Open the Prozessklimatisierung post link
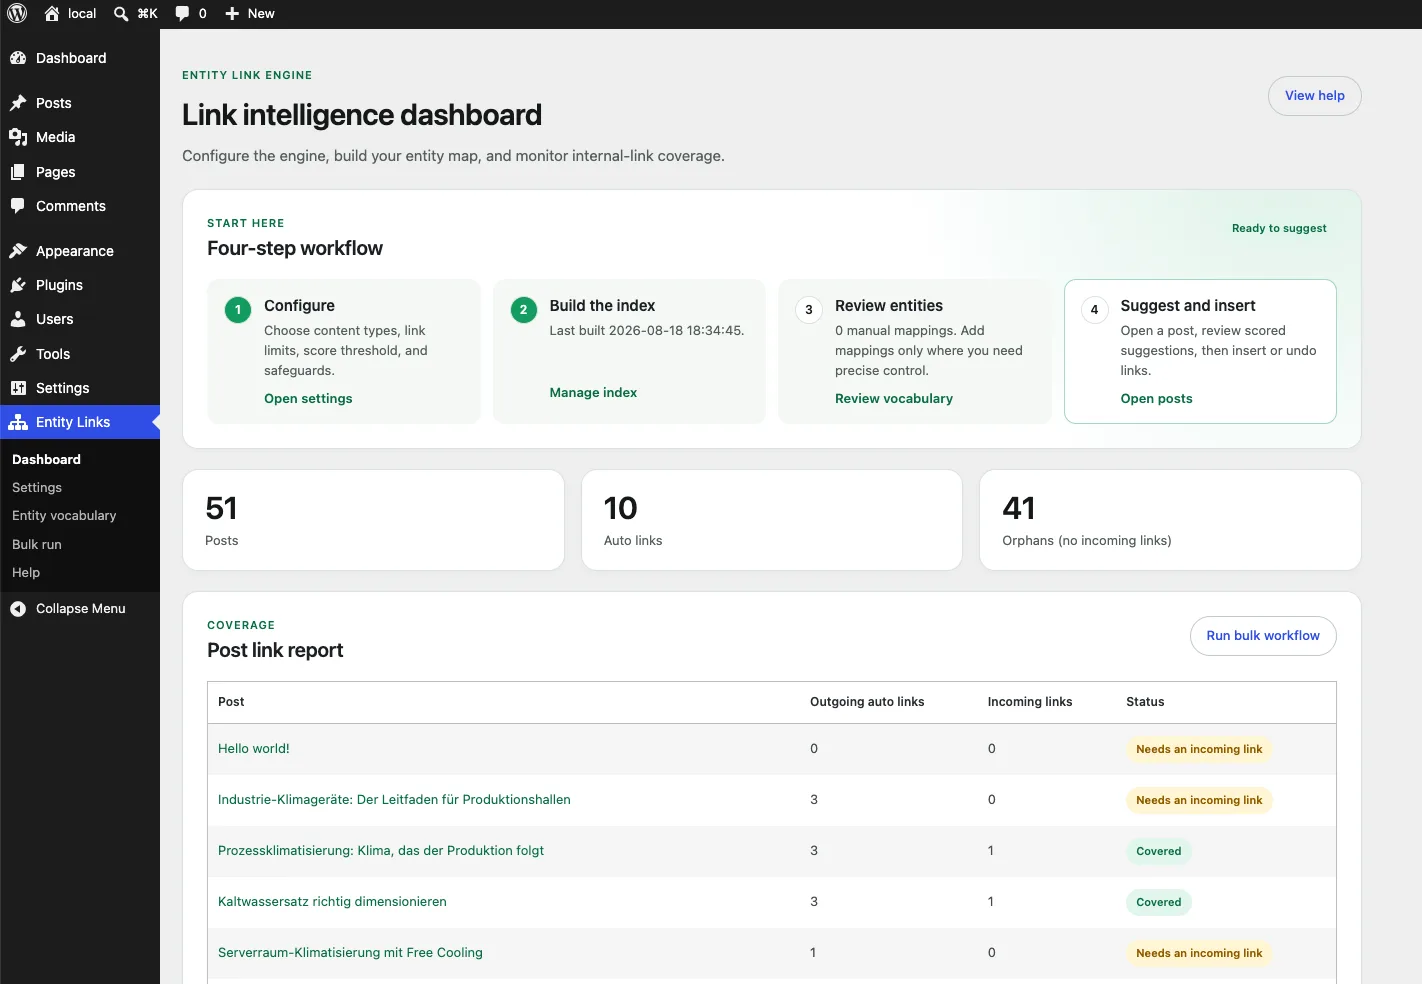The width and height of the screenshot is (1422, 984). pos(381,850)
